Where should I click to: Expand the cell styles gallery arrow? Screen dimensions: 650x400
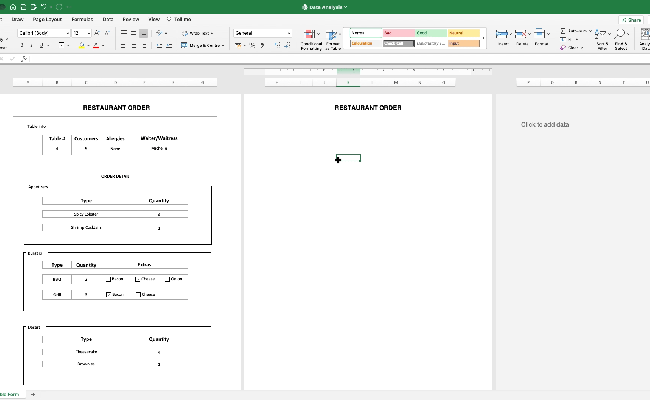click(483, 38)
